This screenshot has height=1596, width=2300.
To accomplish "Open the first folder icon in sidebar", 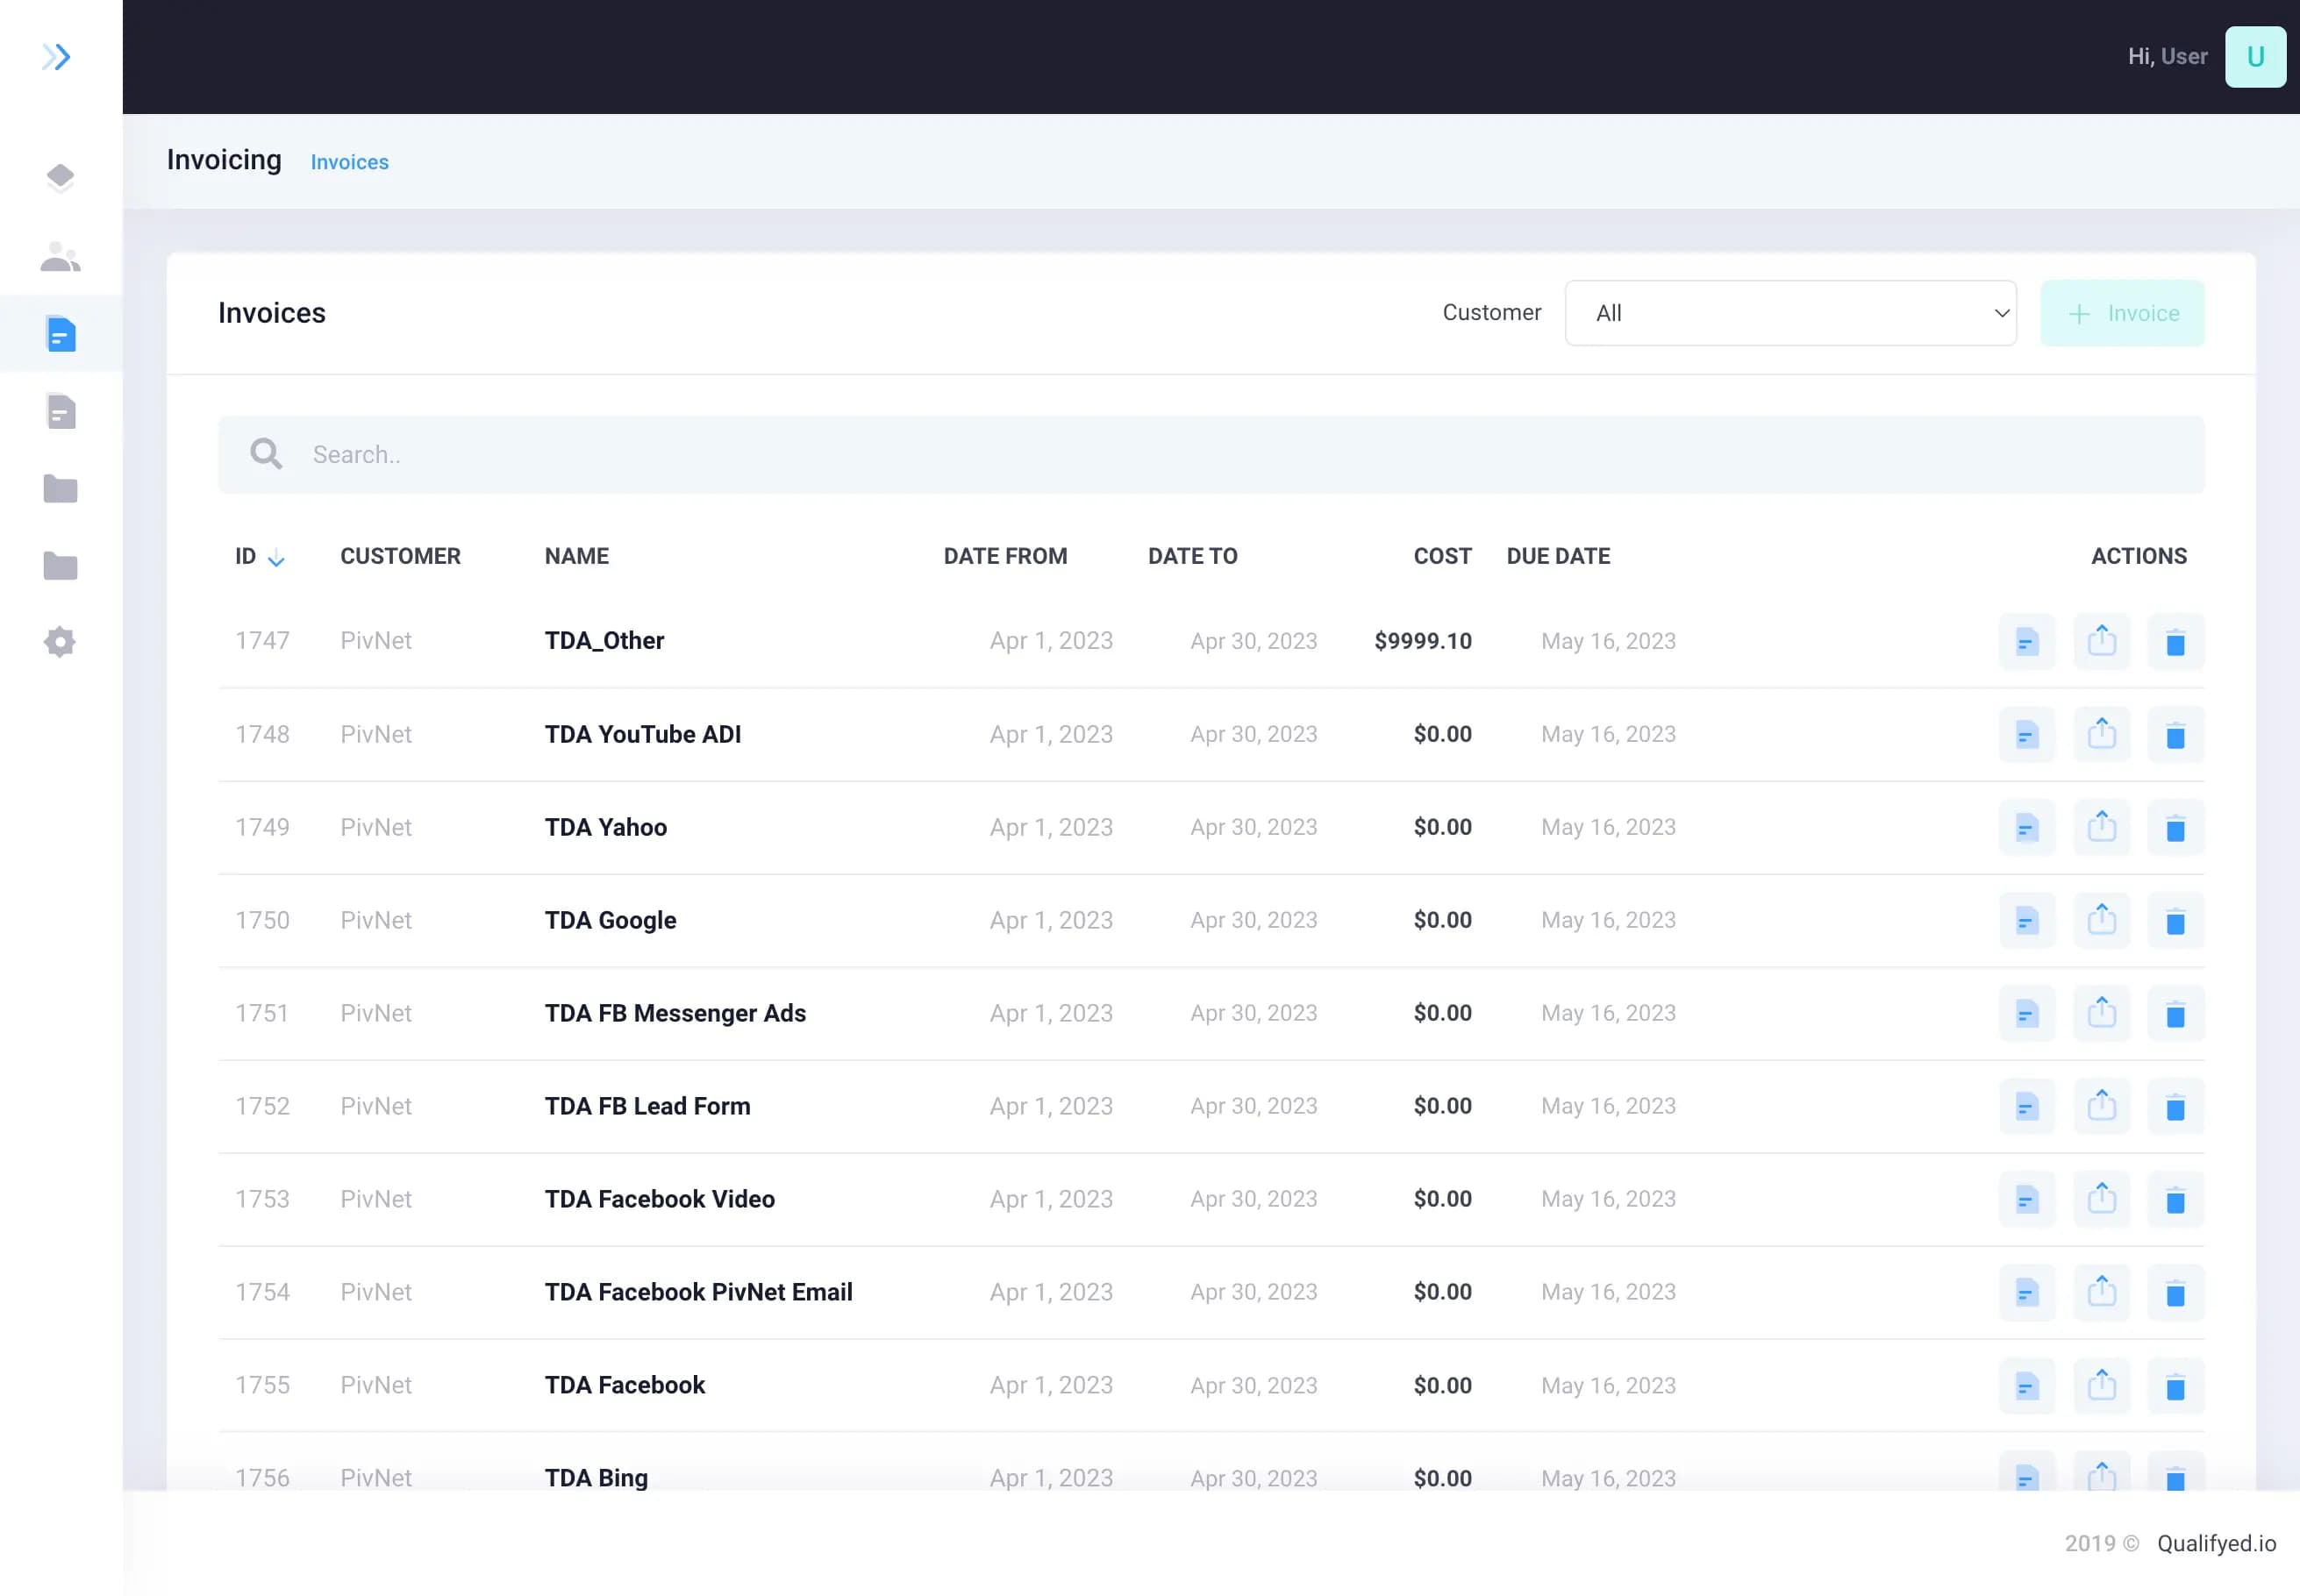I will coord(60,489).
